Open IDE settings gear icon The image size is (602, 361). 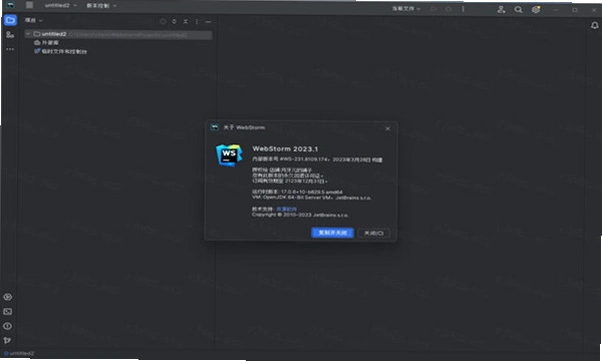click(536, 10)
